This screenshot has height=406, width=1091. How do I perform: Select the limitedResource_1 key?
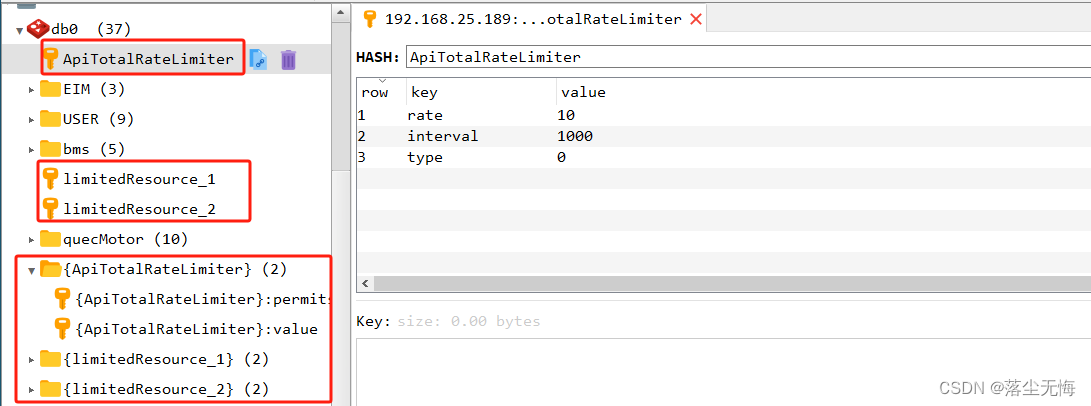tap(139, 179)
